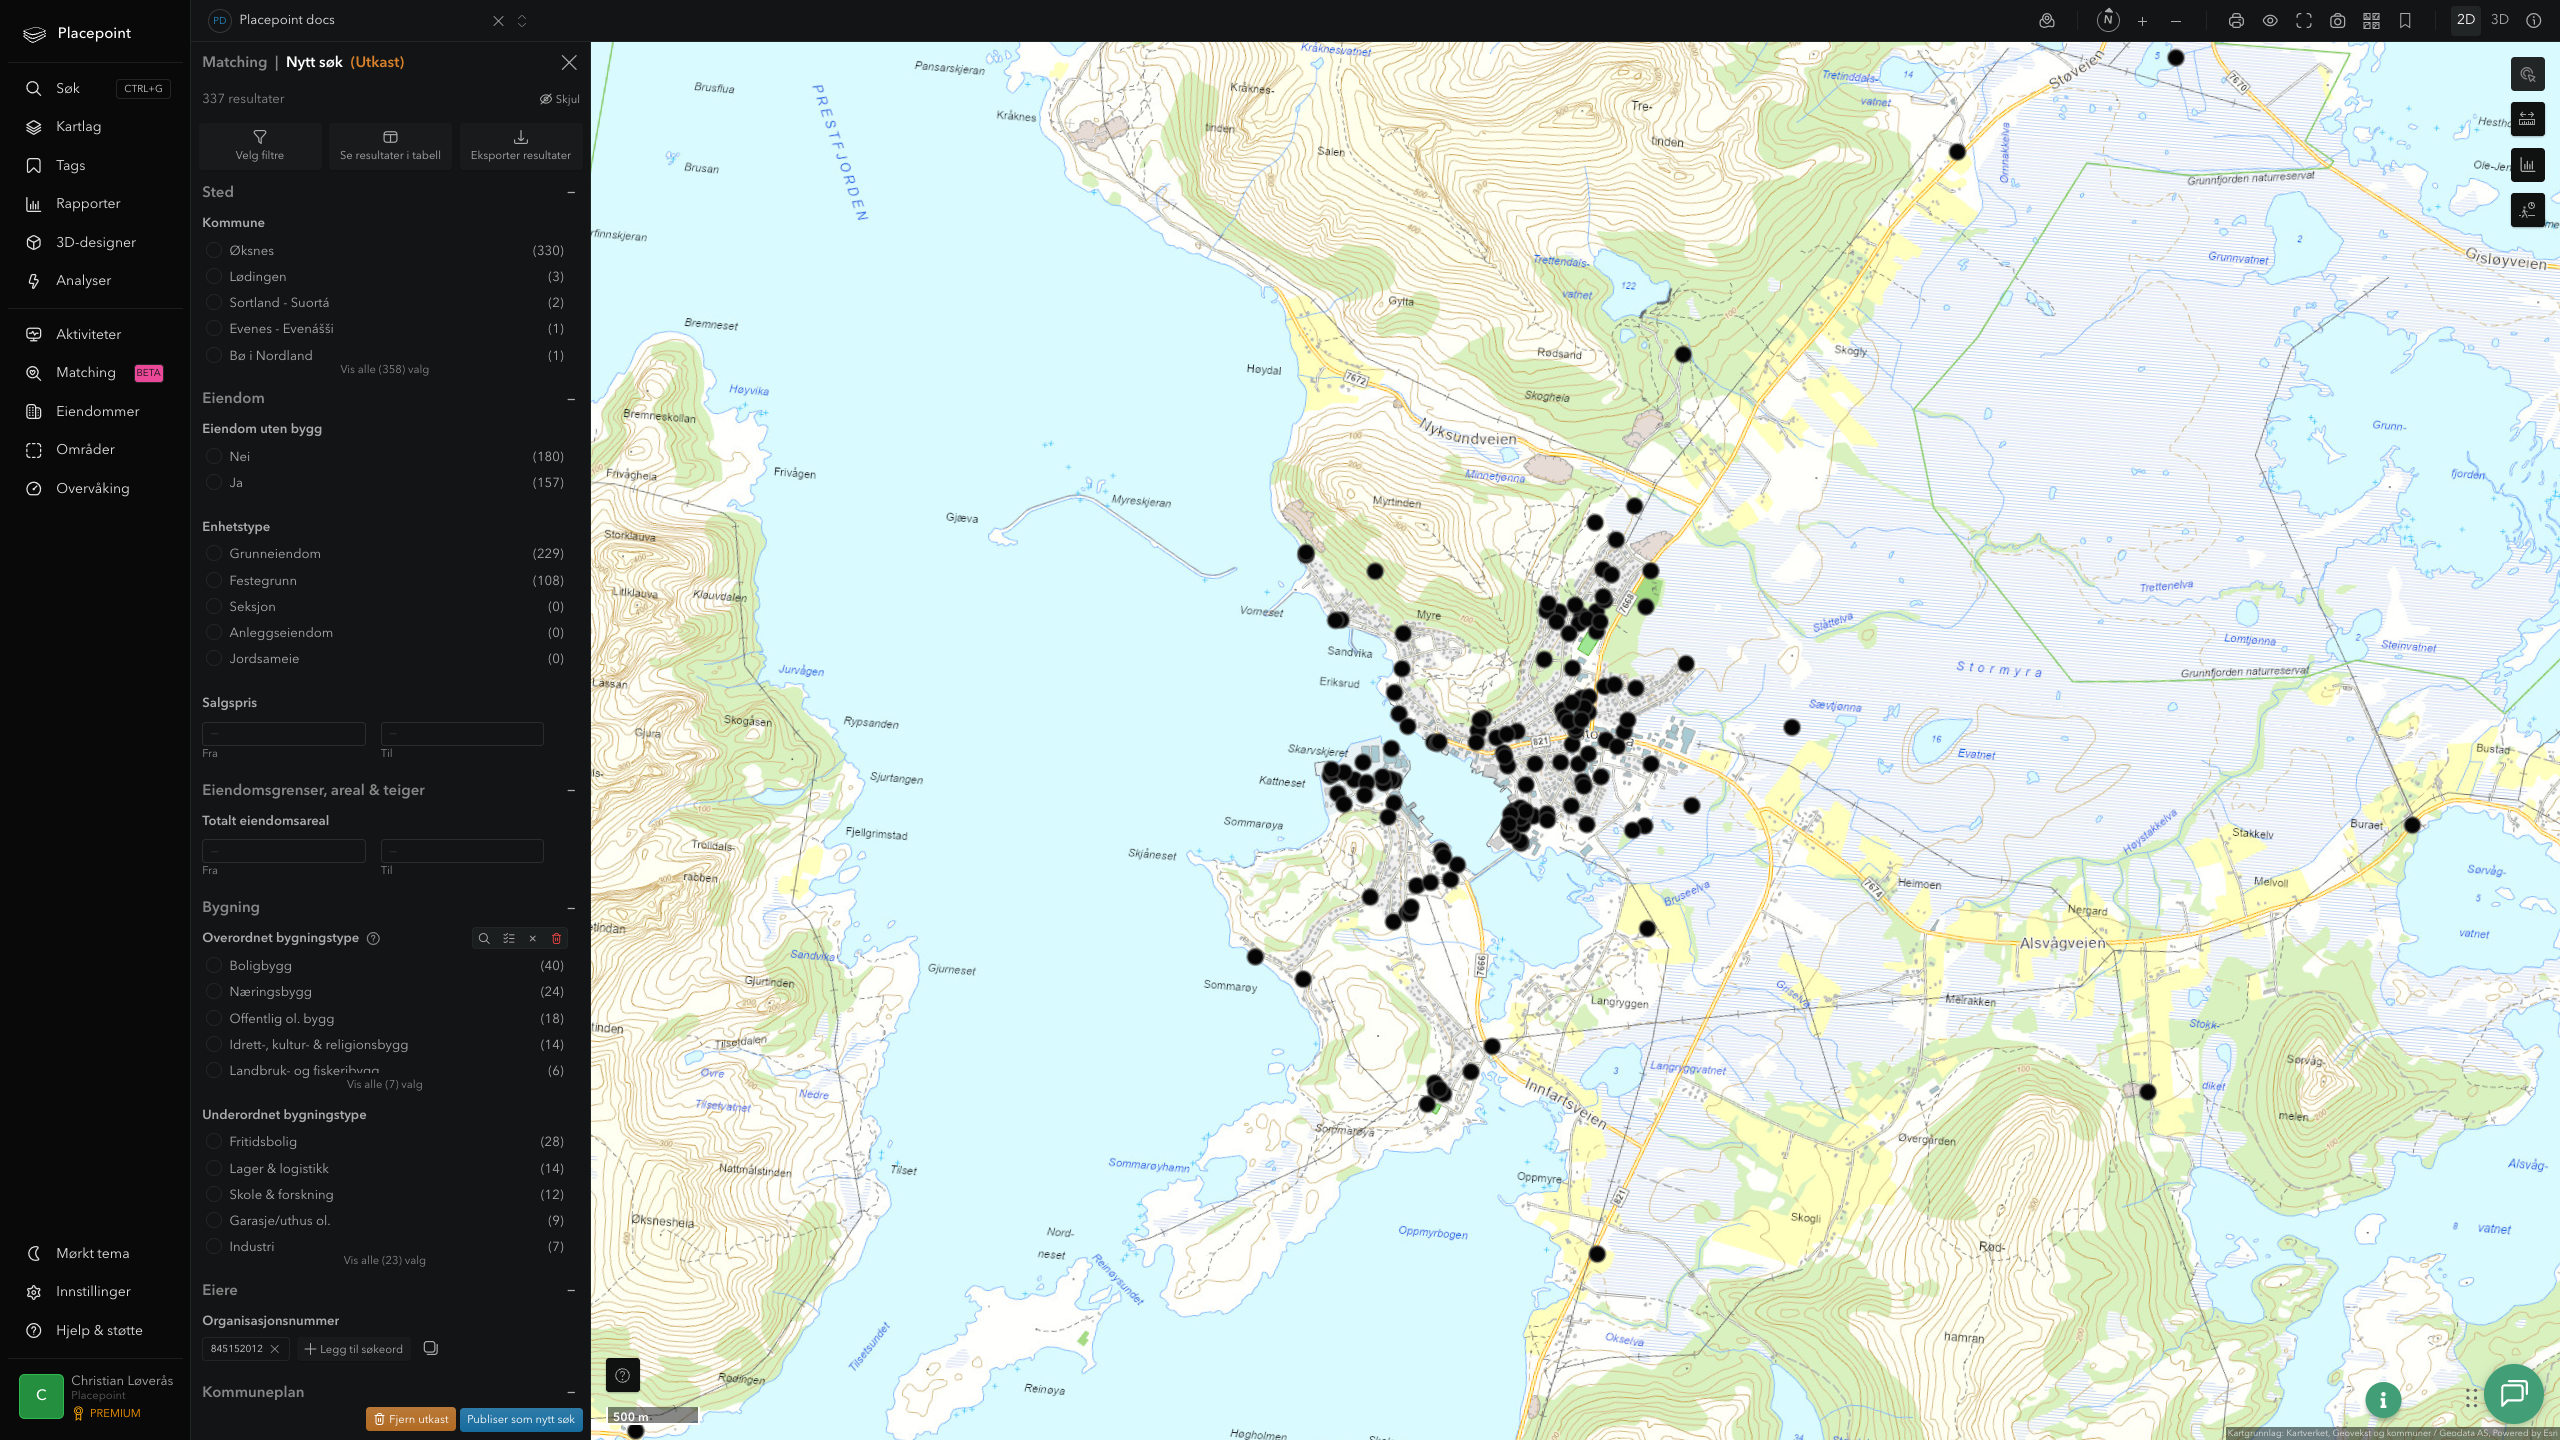Open the walking travel-time tool

click(2528, 210)
